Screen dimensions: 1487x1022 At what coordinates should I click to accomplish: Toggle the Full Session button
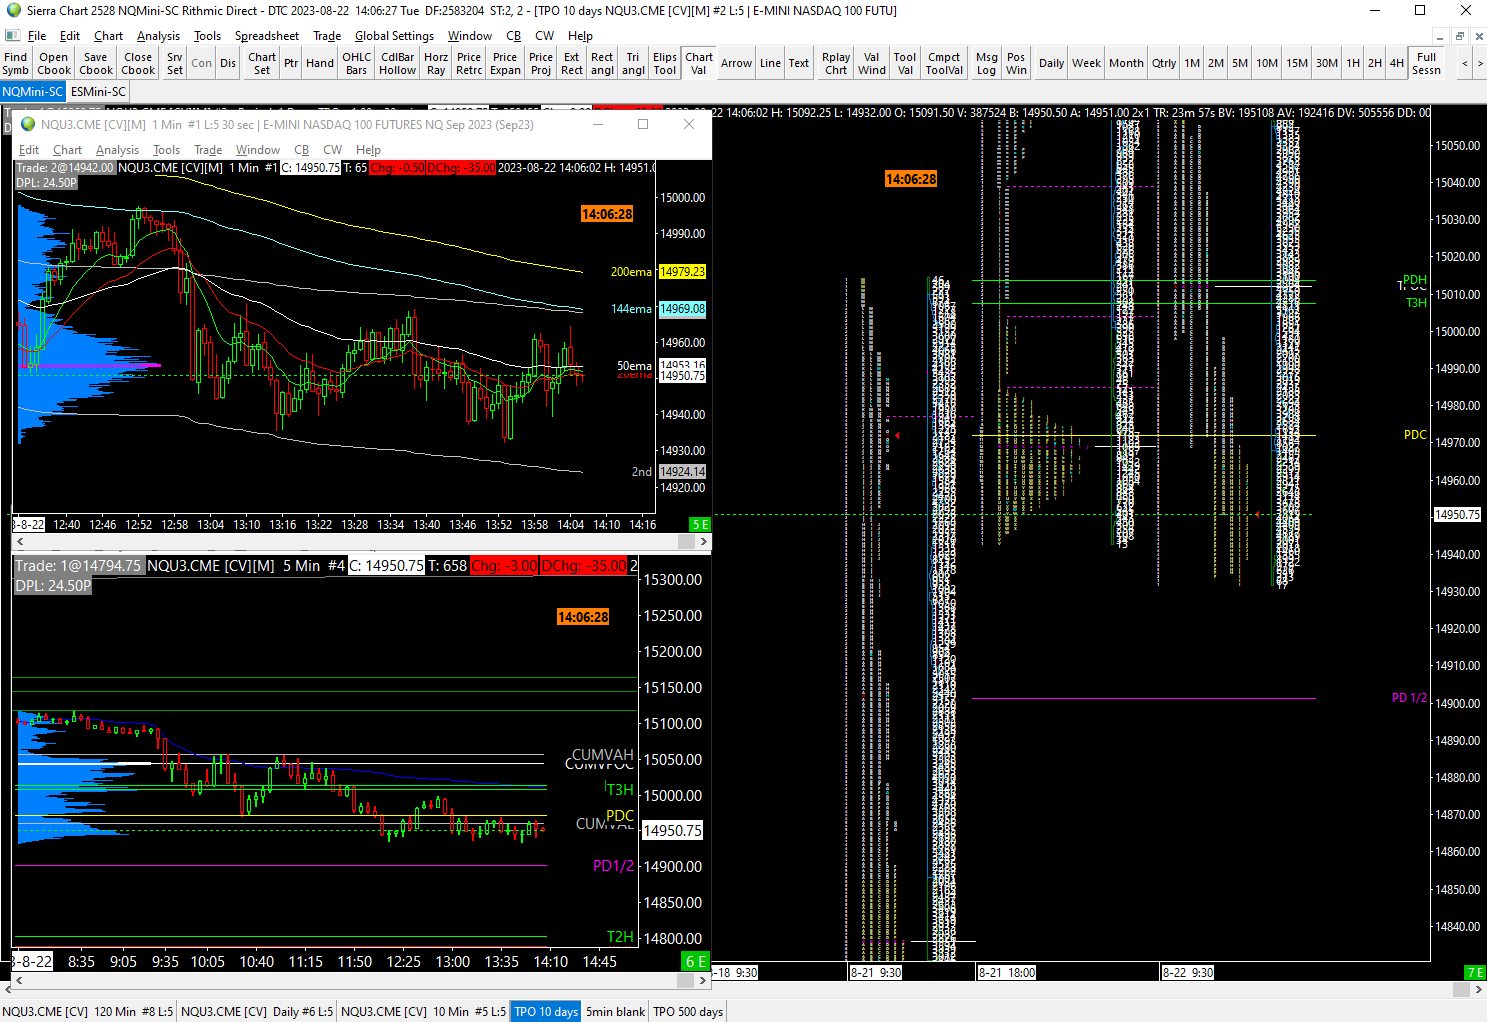coord(1426,63)
